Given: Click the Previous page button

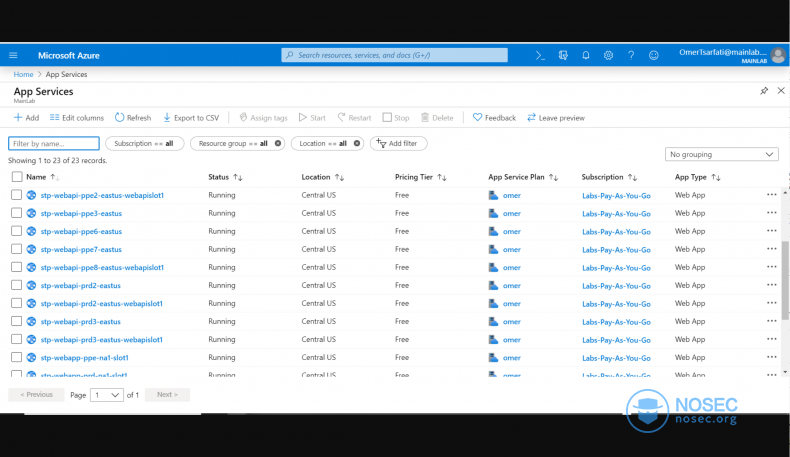Looking at the screenshot, I should 36,395.
